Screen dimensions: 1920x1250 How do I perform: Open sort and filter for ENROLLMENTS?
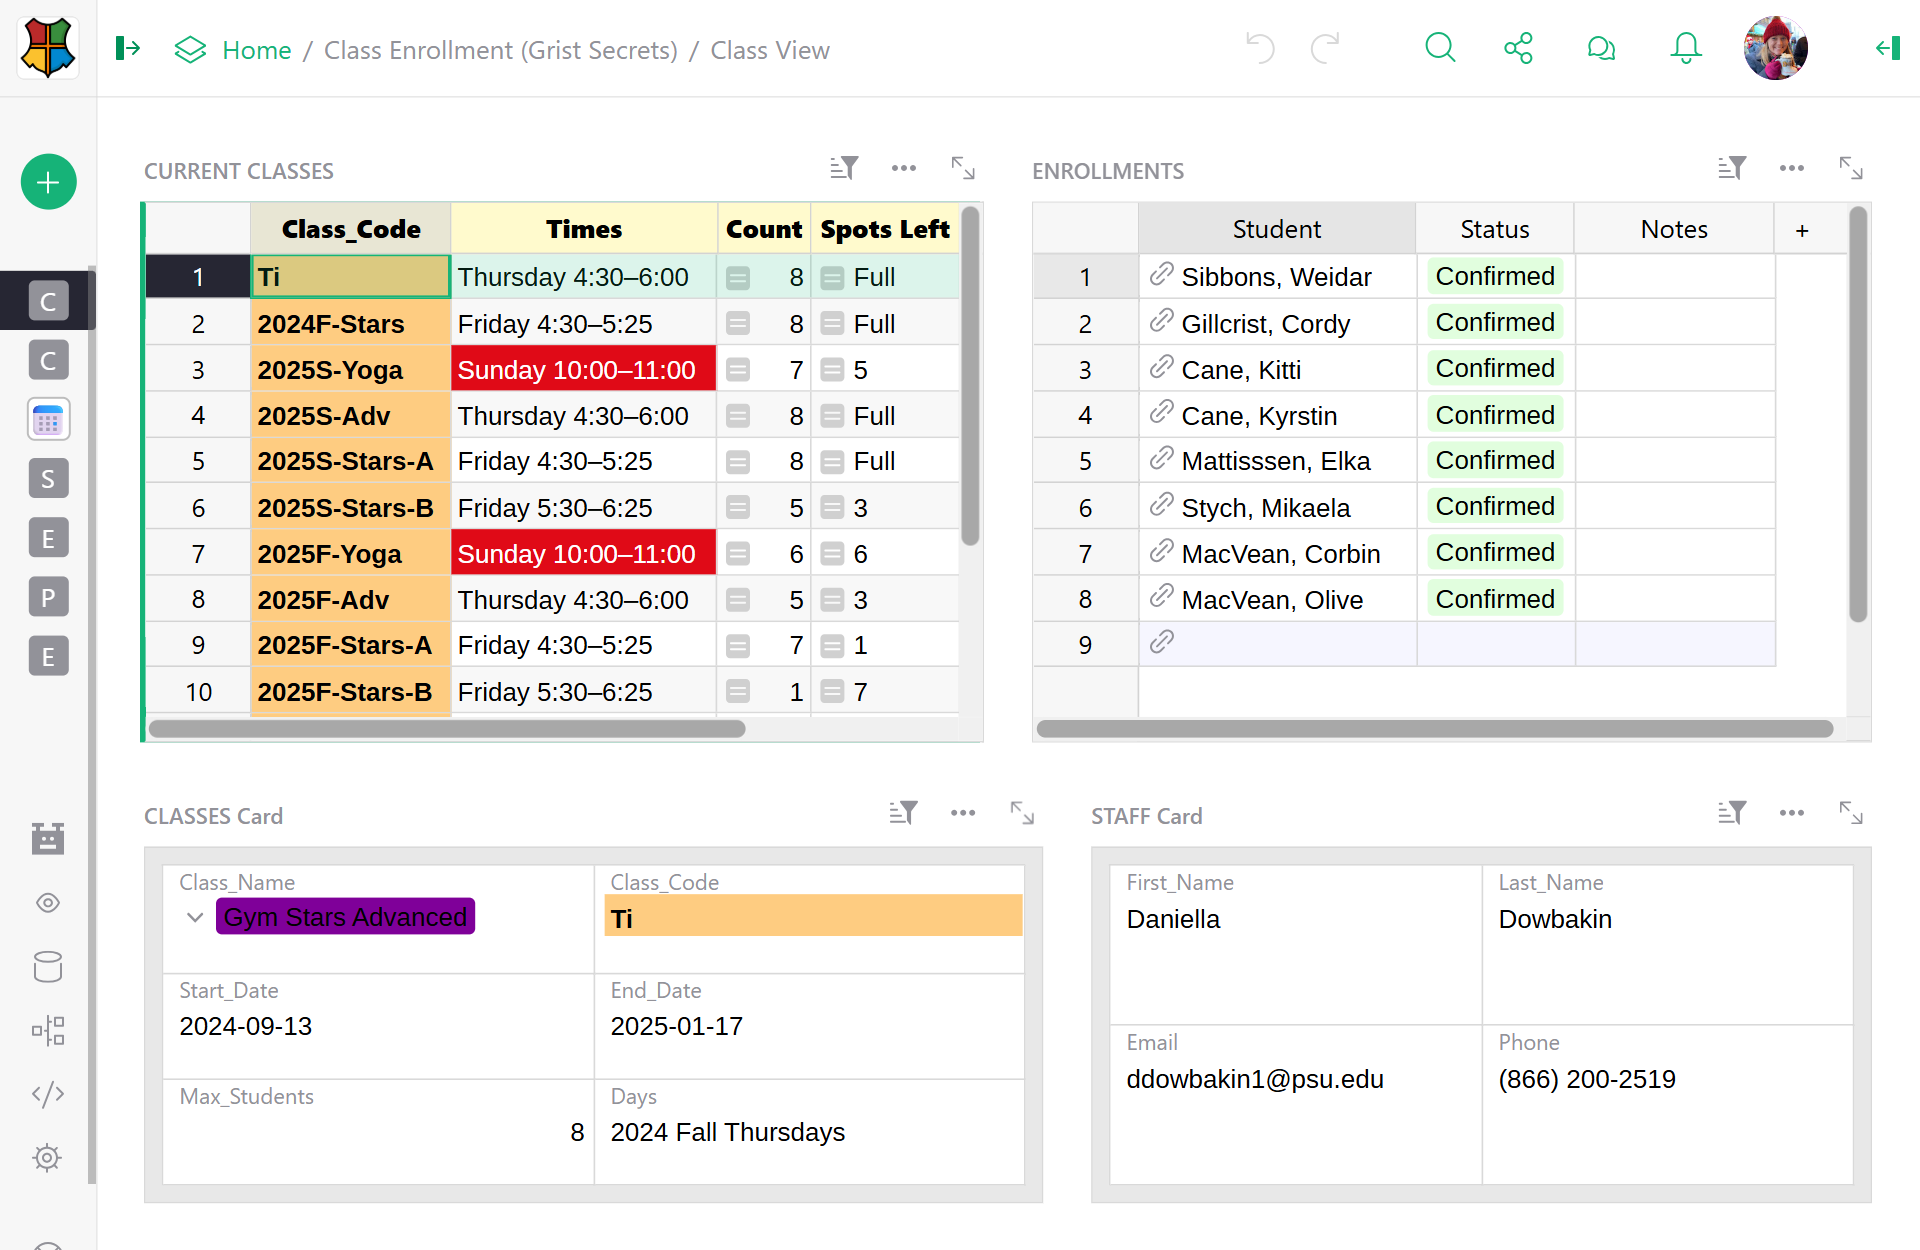pos(1732,168)
